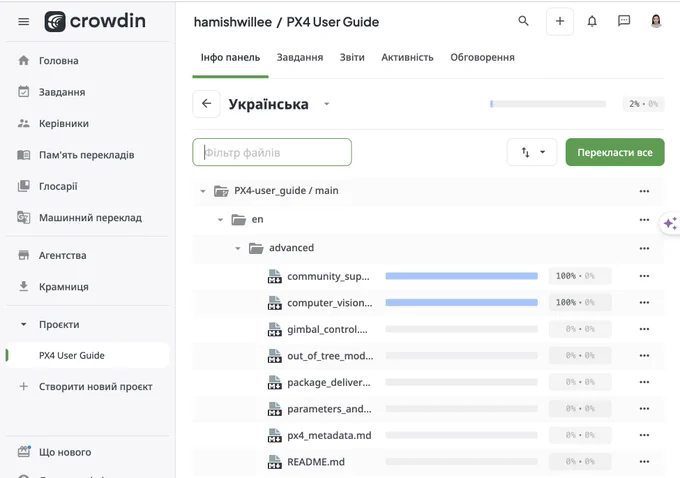Screen dimensions: 680x478
Task: Click the Crowdin logo
Action: point(95,21)
